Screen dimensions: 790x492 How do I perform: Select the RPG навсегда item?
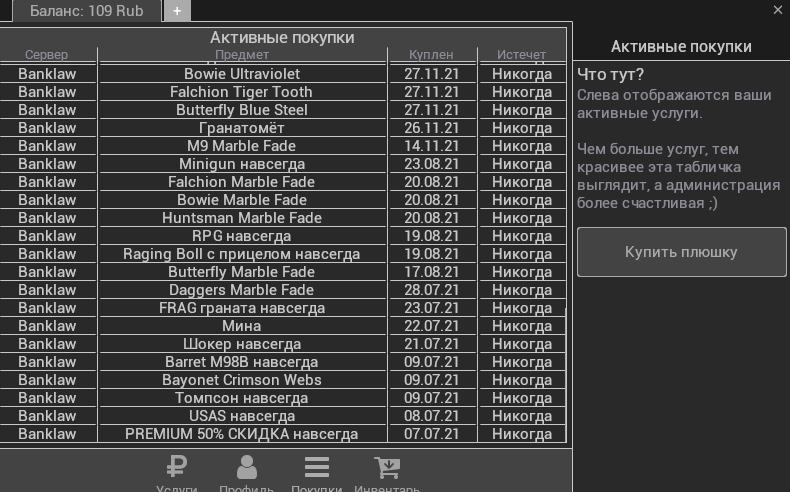[242, 236]
